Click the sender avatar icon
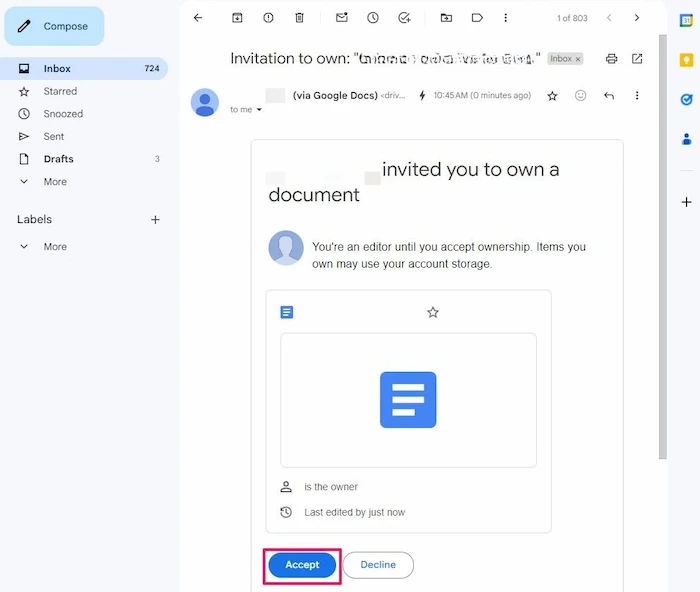The width and height of the screenshot is (700, 592). [205, 102]
